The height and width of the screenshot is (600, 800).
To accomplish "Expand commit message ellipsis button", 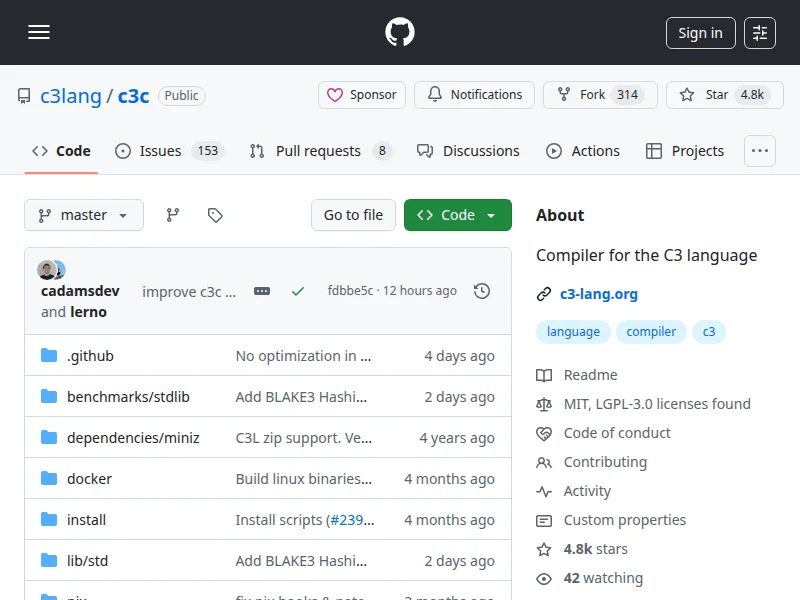I will tap(262, 291).
